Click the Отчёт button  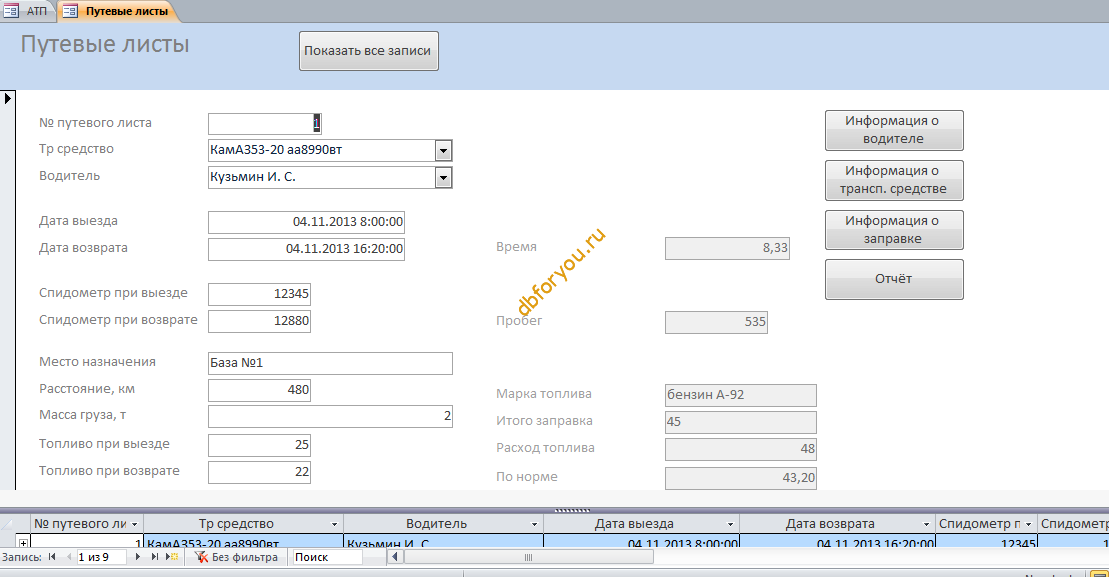click(894, 279)
